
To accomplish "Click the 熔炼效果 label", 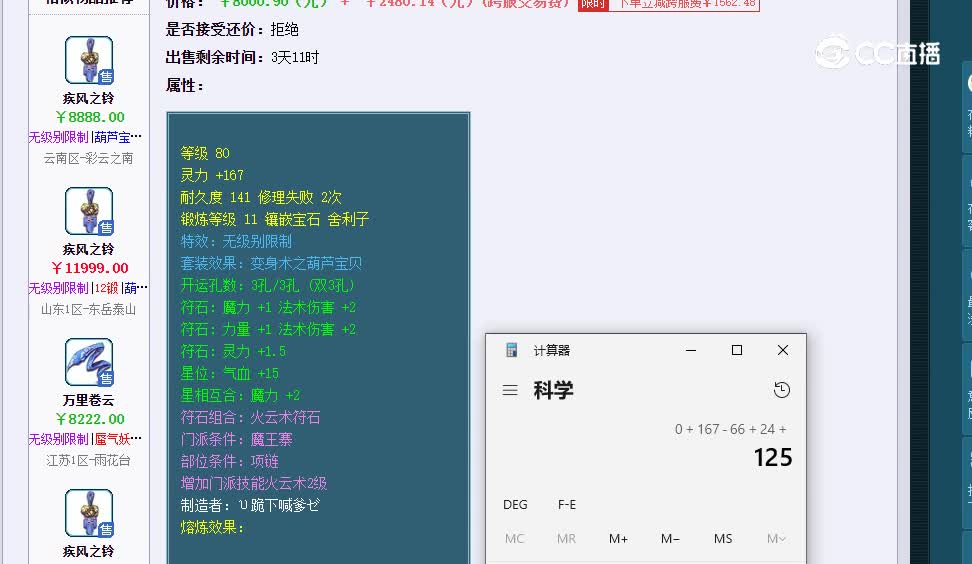I will [x=213, y=527].
